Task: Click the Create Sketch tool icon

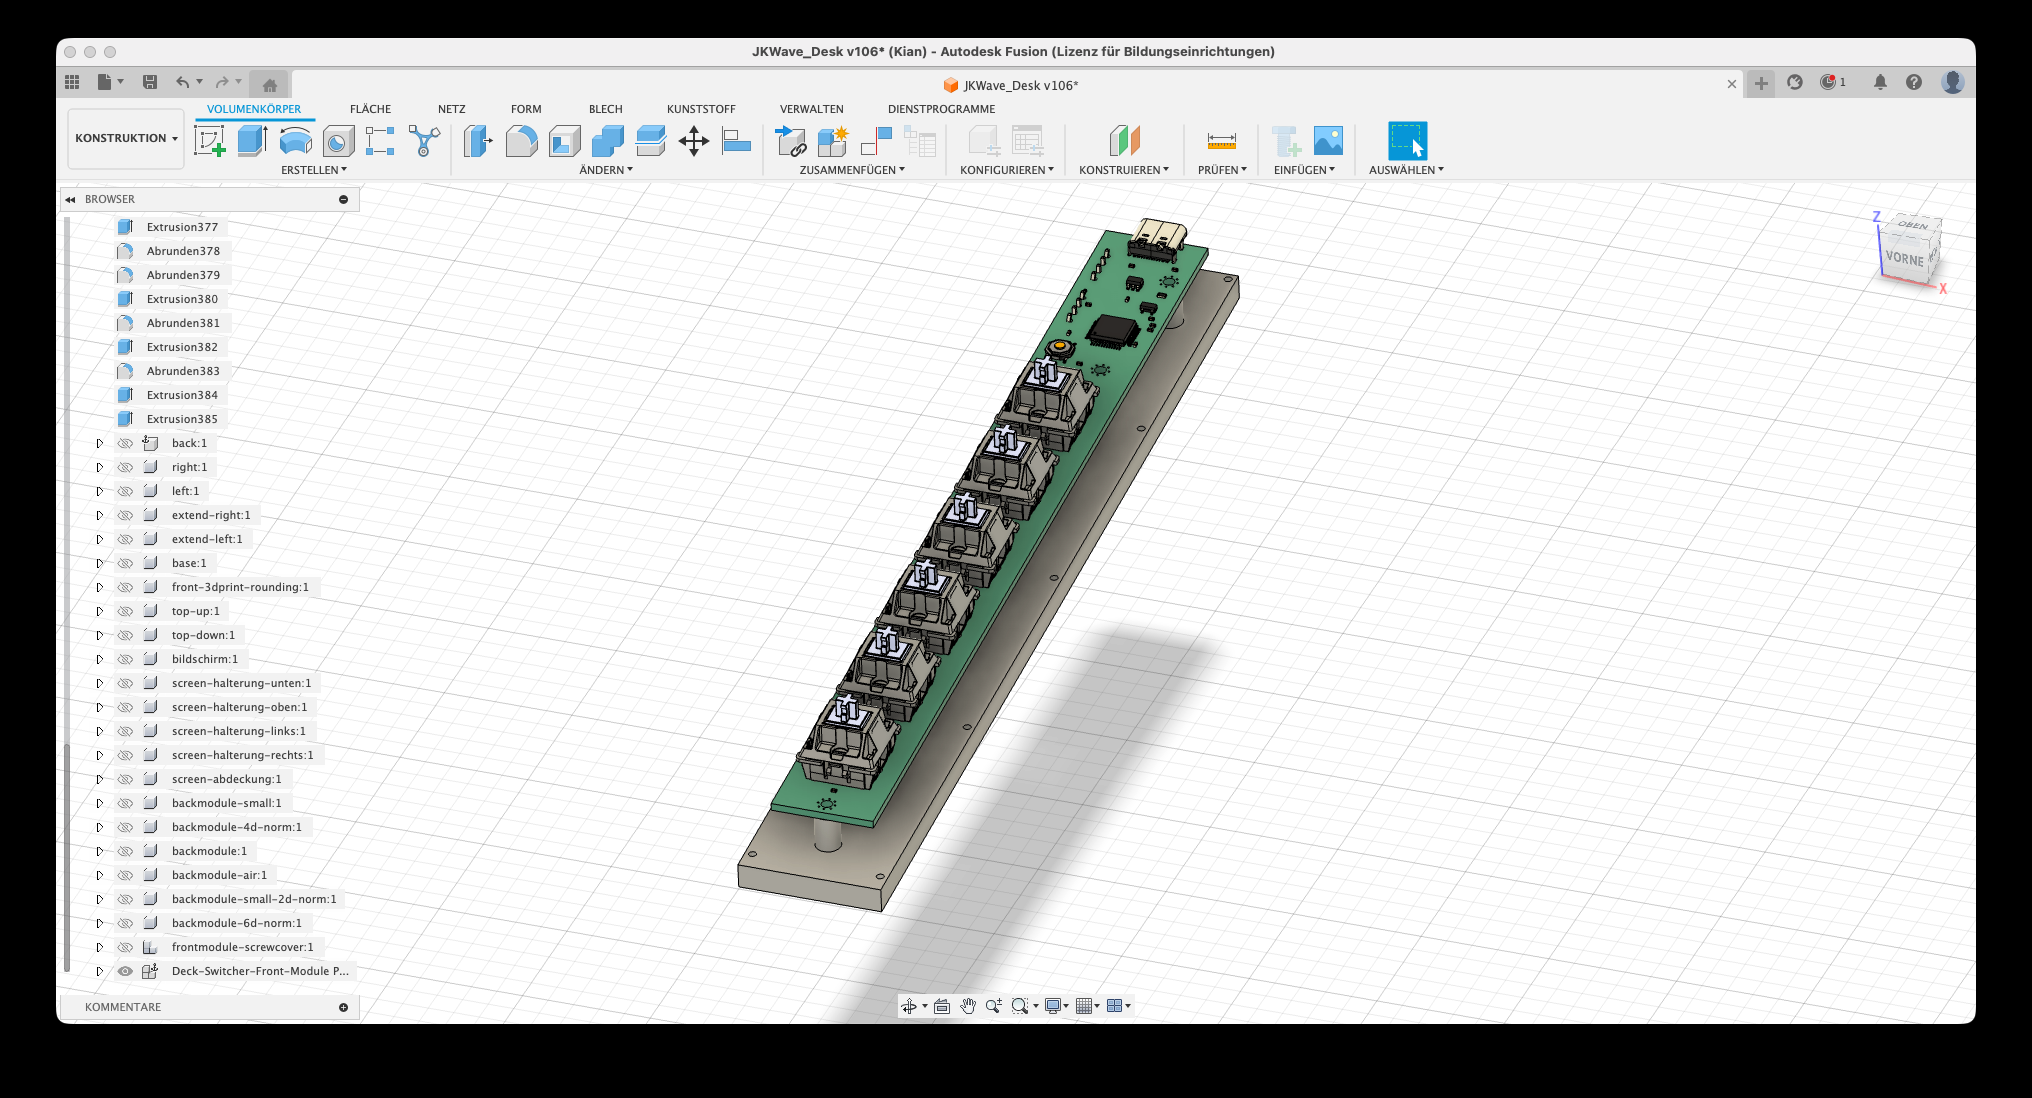Action: [209, 141]
